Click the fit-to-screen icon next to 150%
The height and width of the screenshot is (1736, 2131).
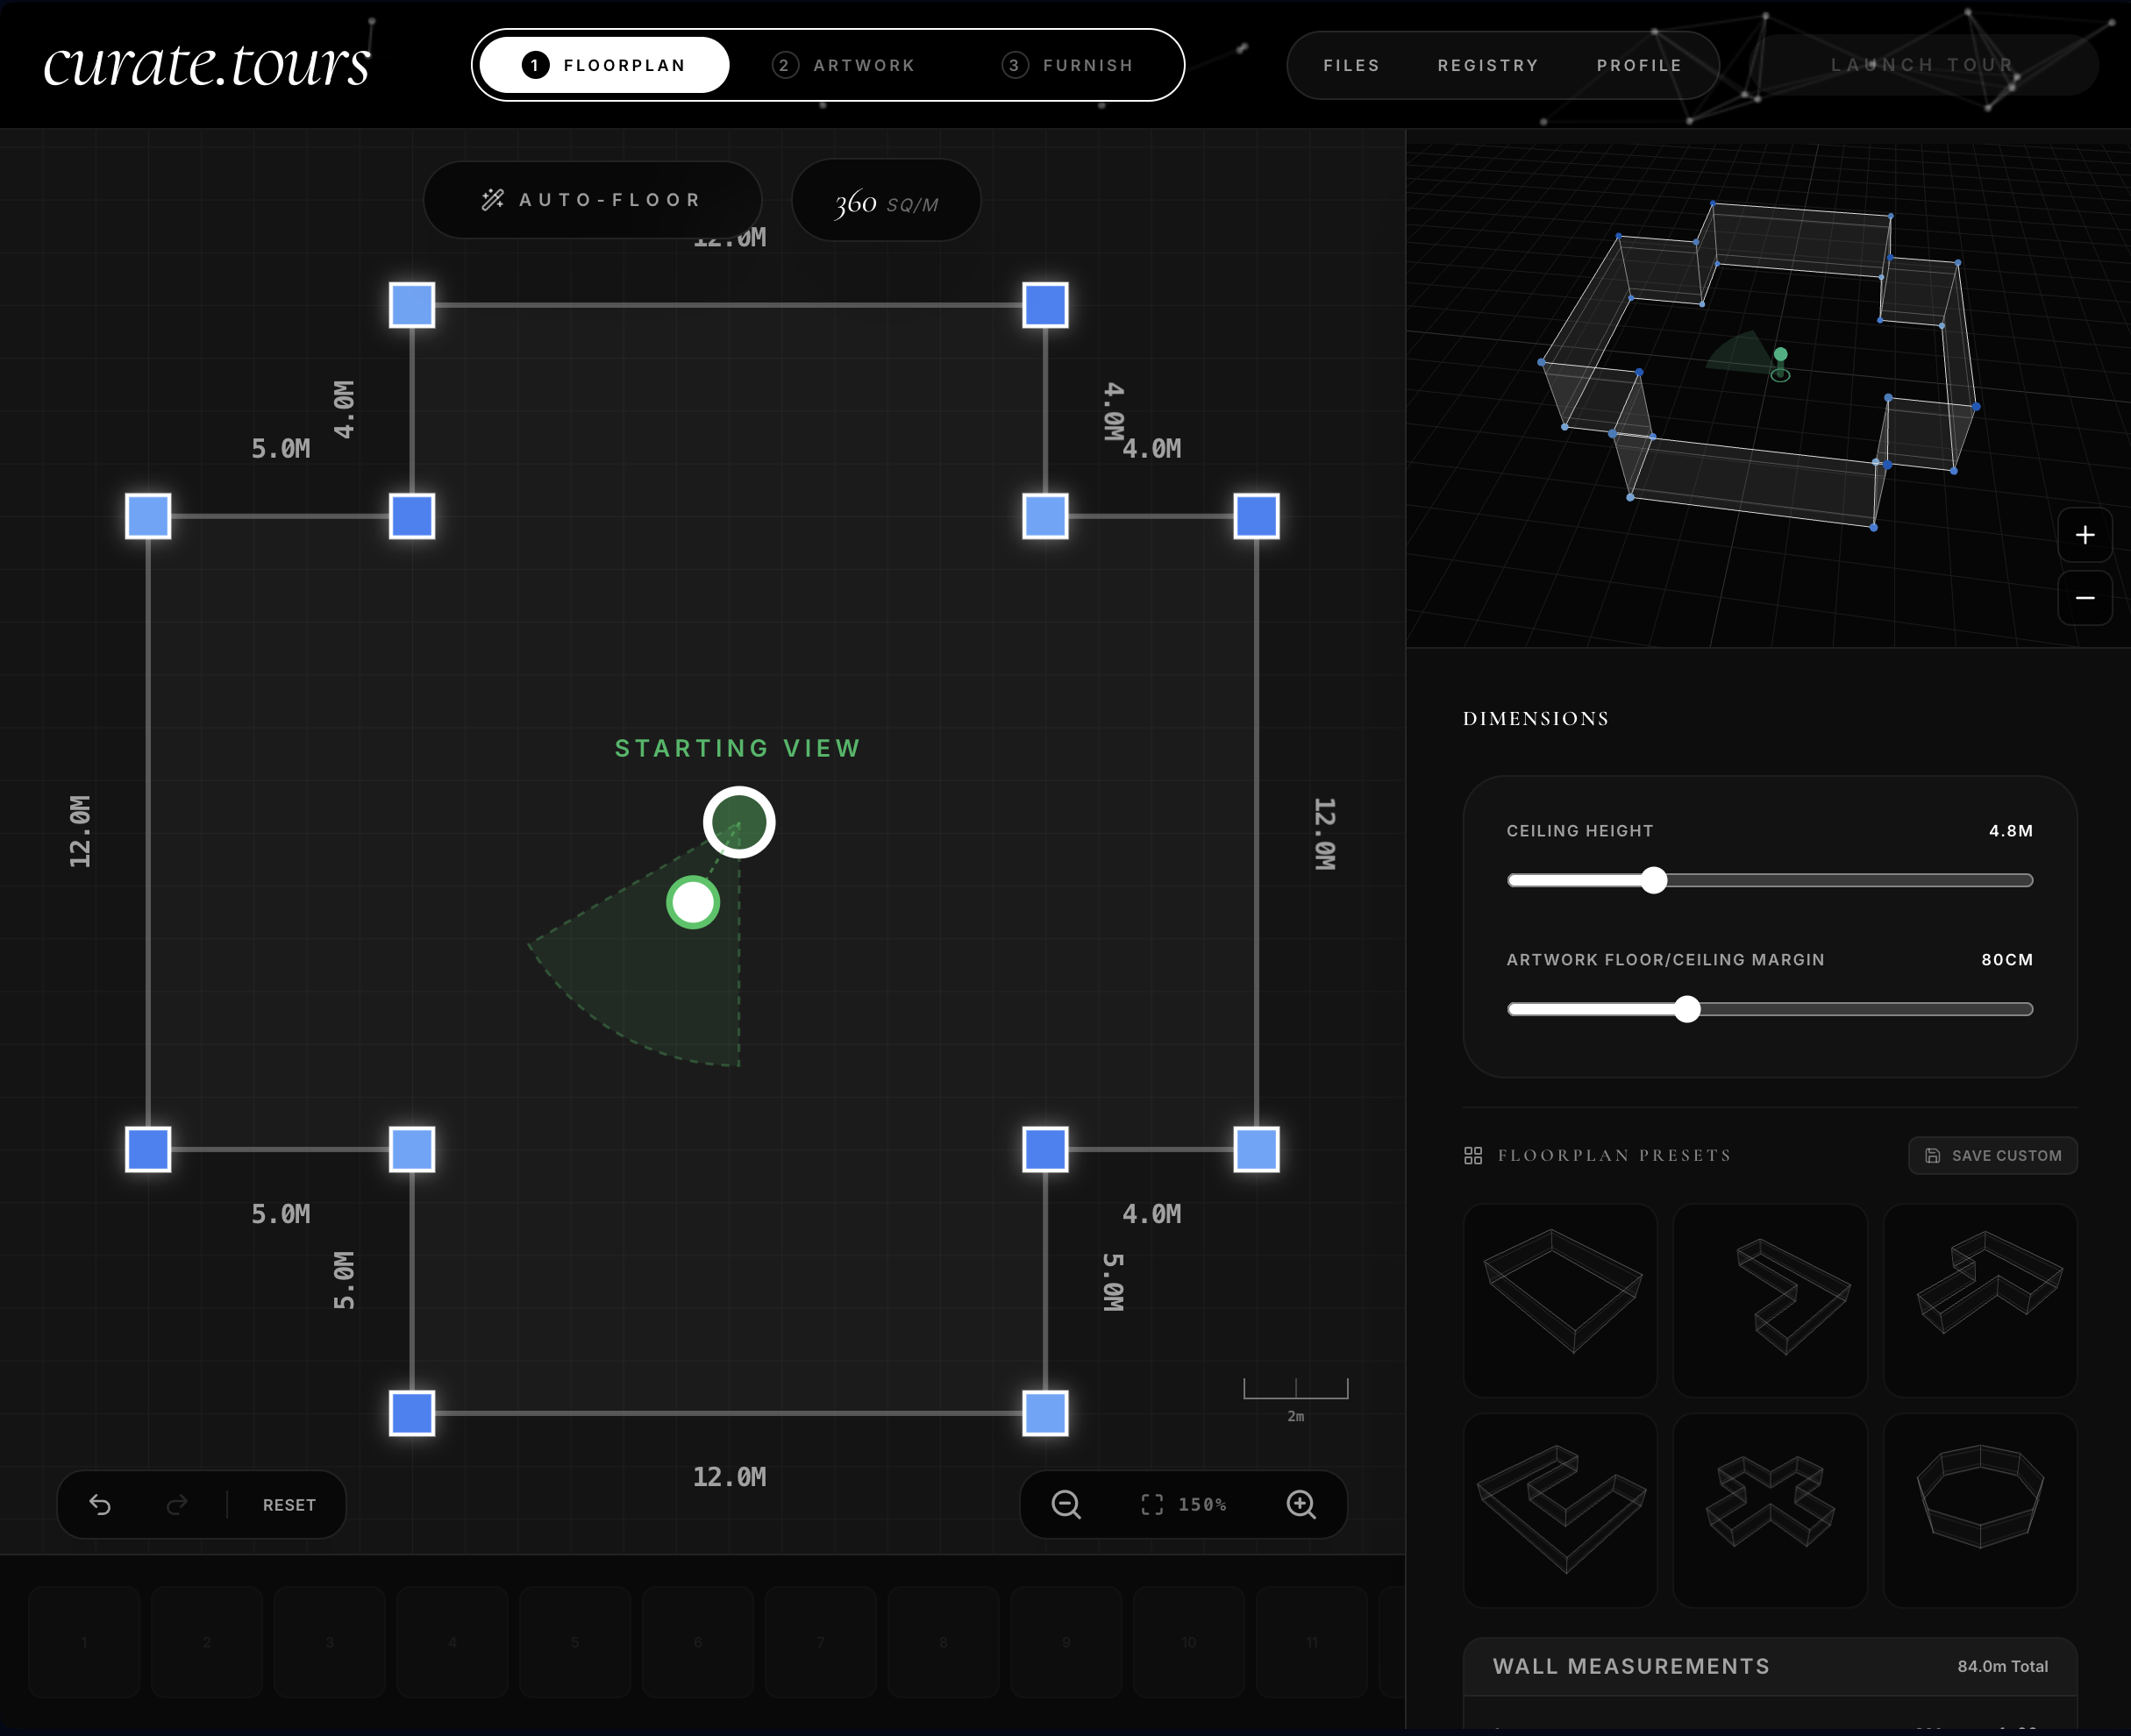click(1152, 1505)
